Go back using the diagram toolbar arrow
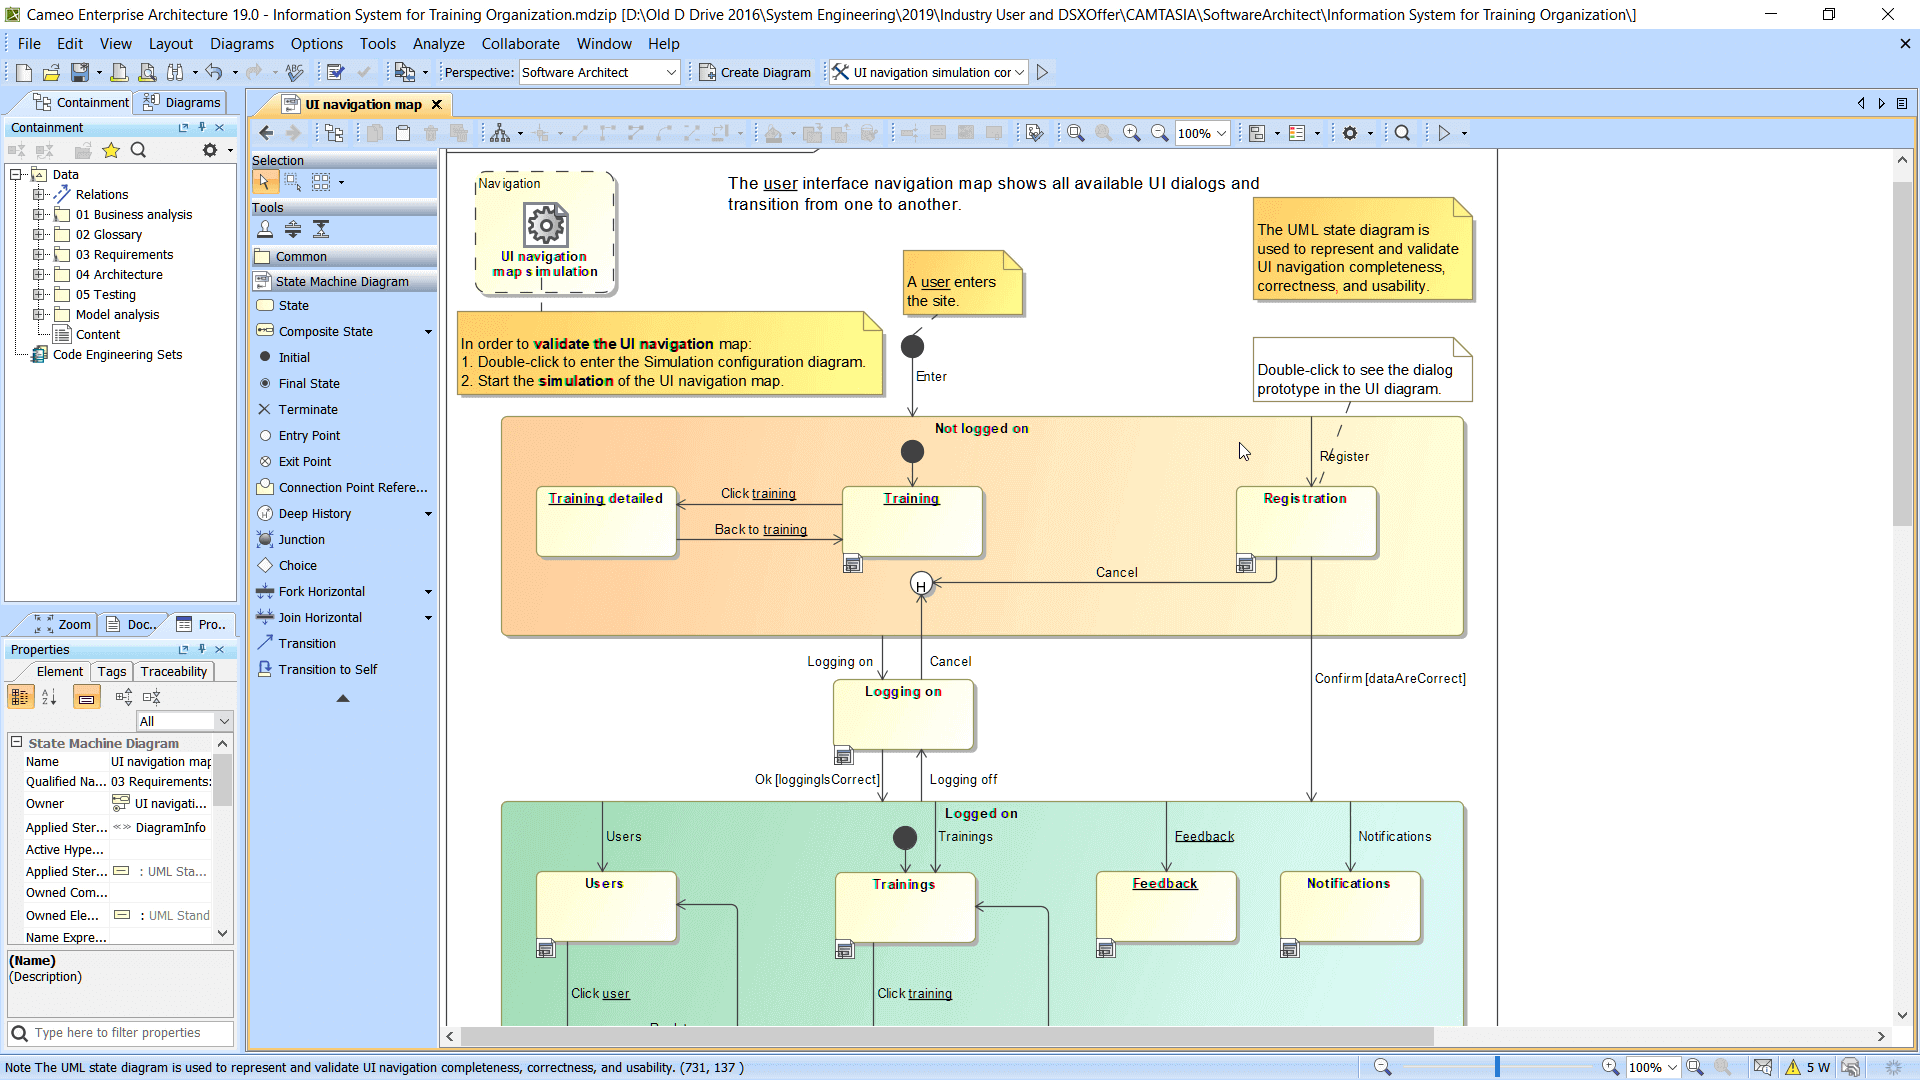The image size is (1920, 1080). pos(266,133)
